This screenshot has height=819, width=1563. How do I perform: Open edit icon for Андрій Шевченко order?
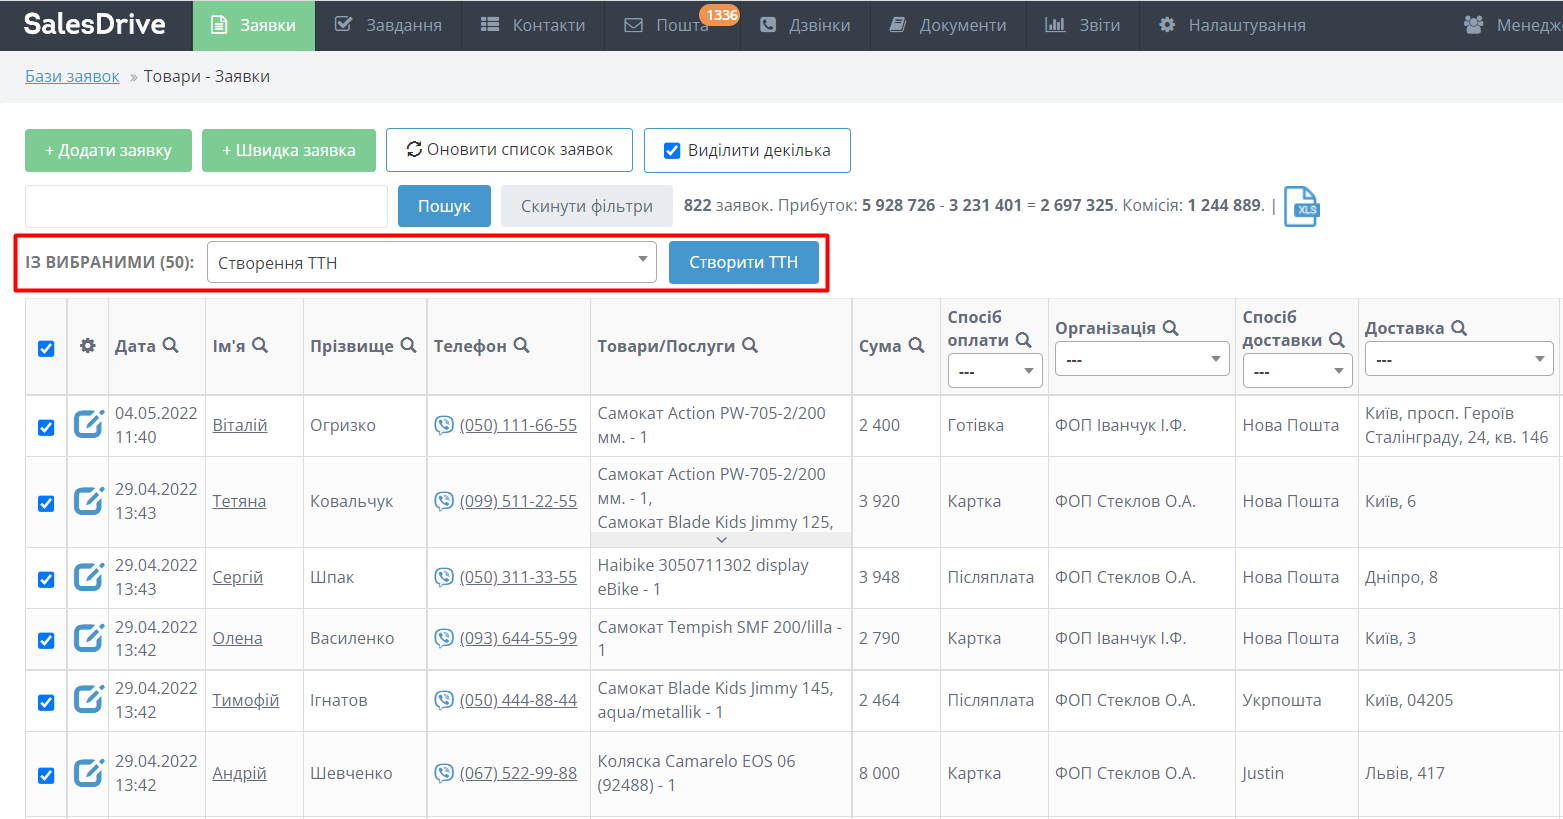point(88,773)
